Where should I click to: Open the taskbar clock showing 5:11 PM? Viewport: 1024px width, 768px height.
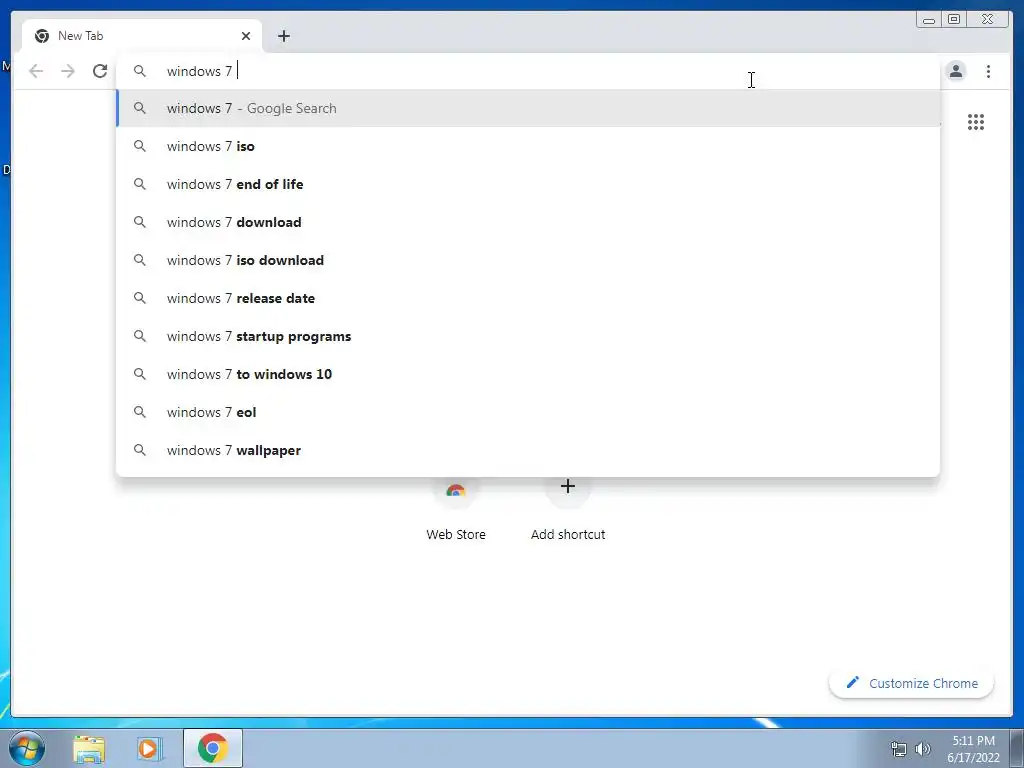click(973, 749)
